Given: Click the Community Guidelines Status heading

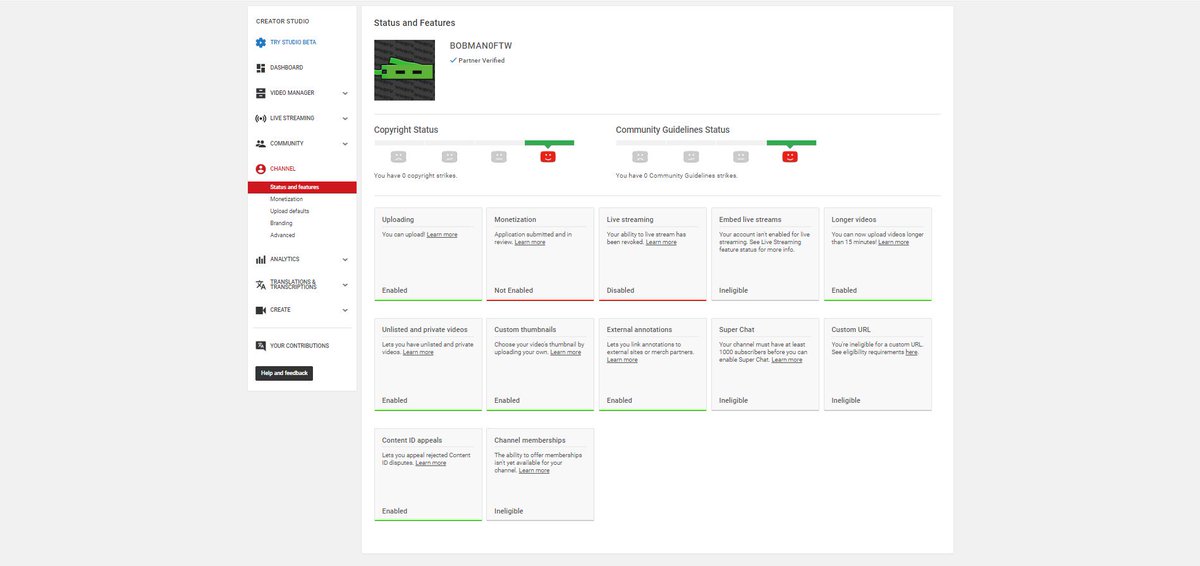Looking at the screenshot, I should pos(673,130).
